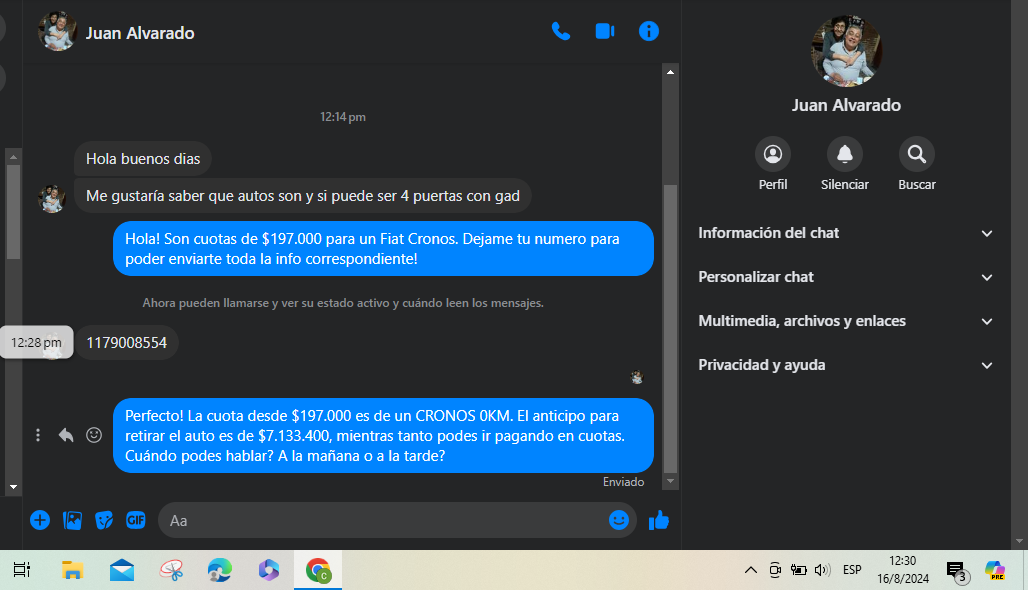Open File Explorer from taskbar

point(72,570)
